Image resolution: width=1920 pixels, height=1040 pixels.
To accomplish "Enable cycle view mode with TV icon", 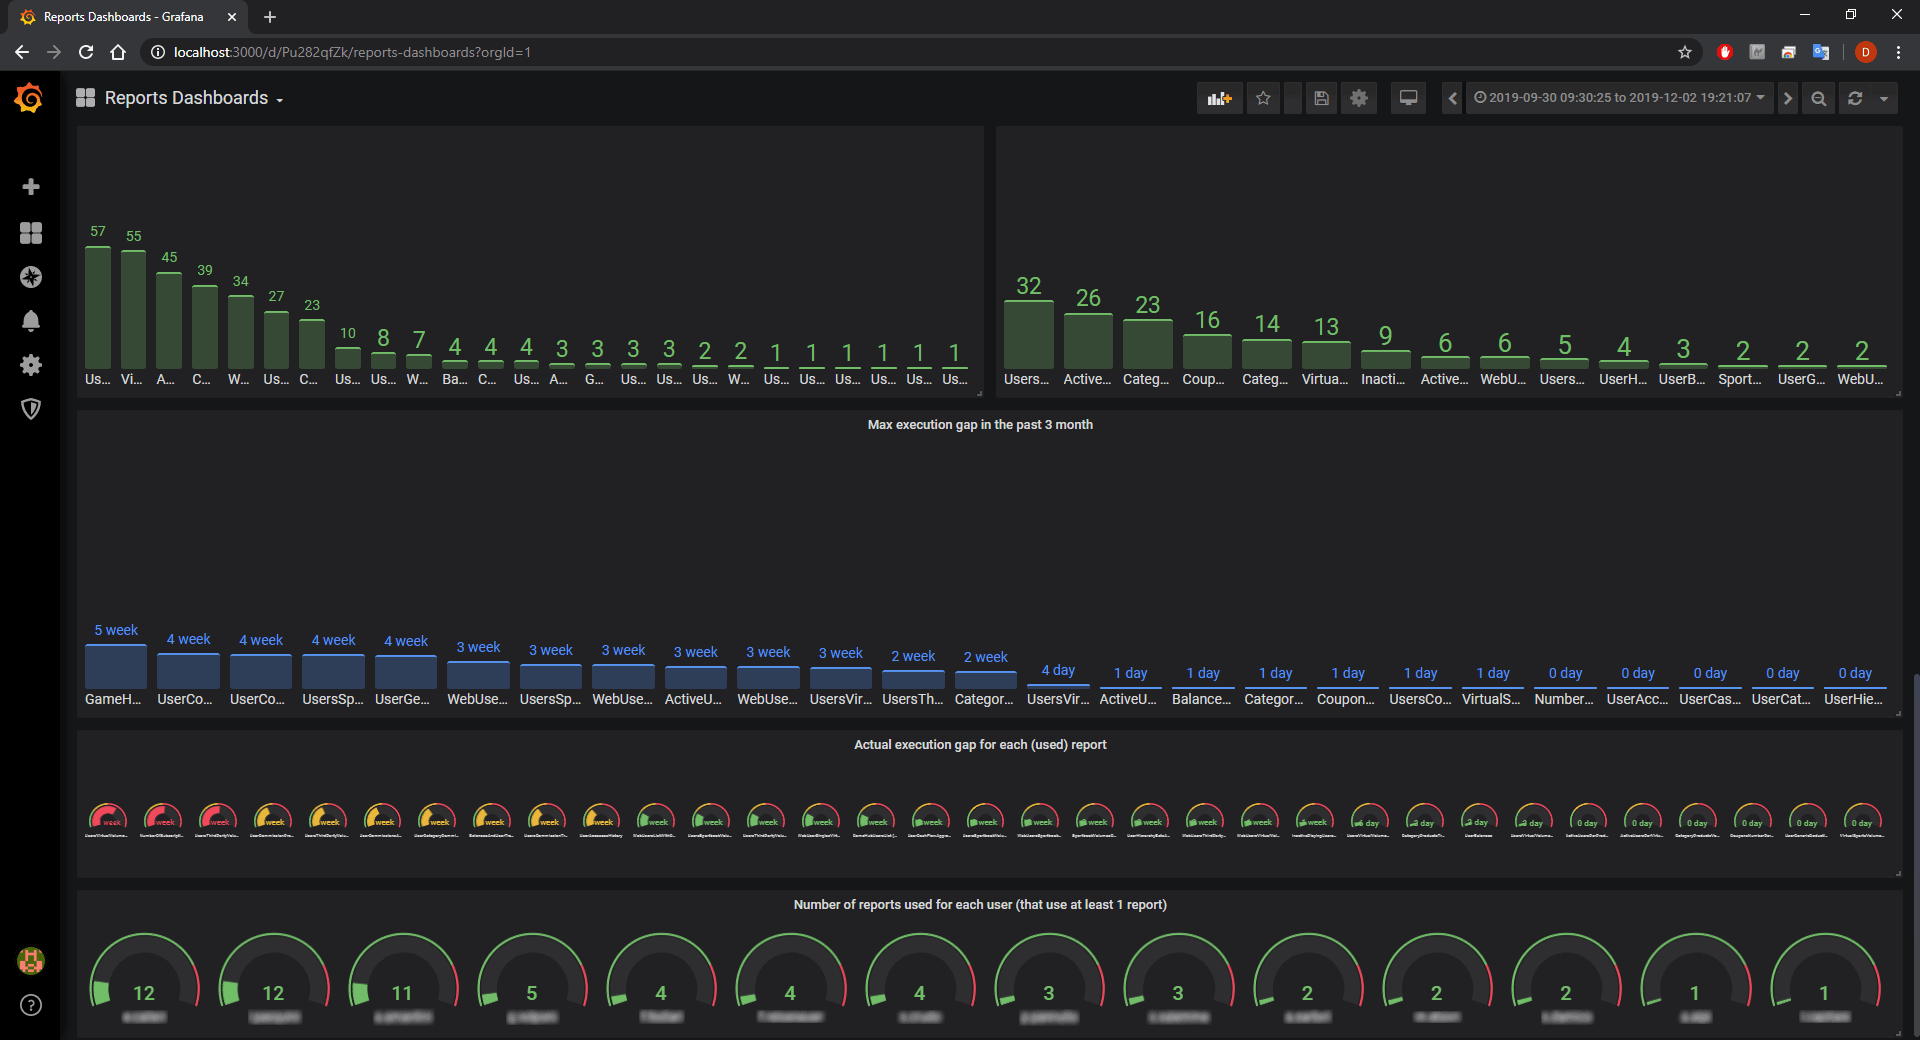I will click(x=1408, y=98).
